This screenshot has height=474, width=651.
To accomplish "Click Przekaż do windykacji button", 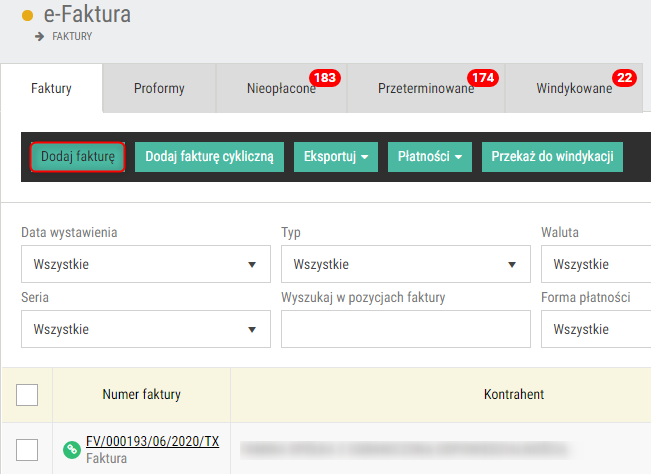I will click(552, 157).
